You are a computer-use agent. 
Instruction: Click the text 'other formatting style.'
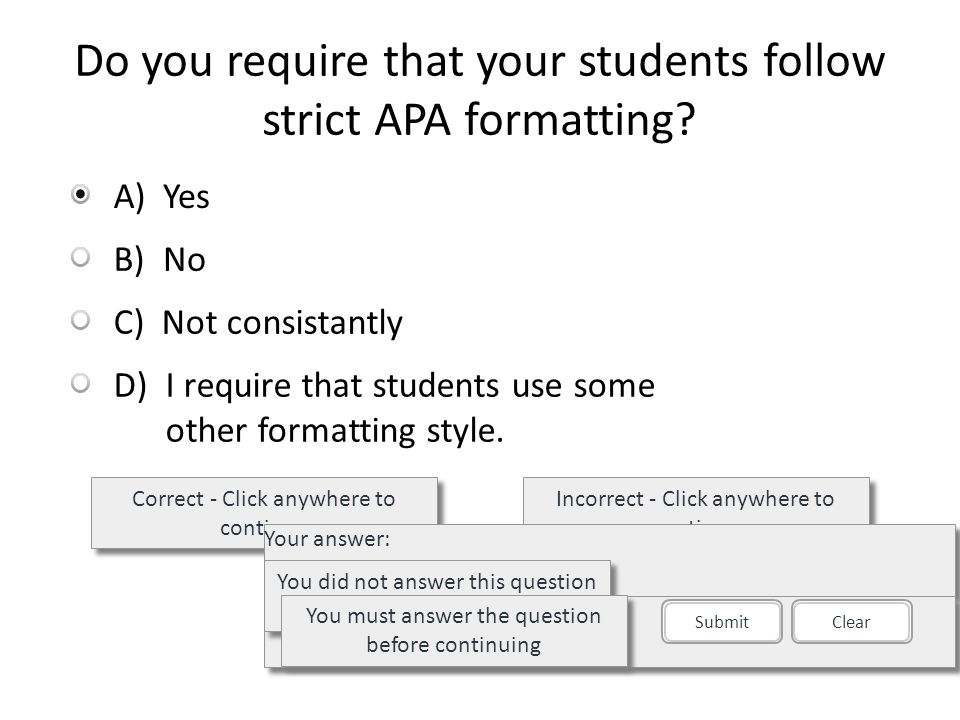335,431
